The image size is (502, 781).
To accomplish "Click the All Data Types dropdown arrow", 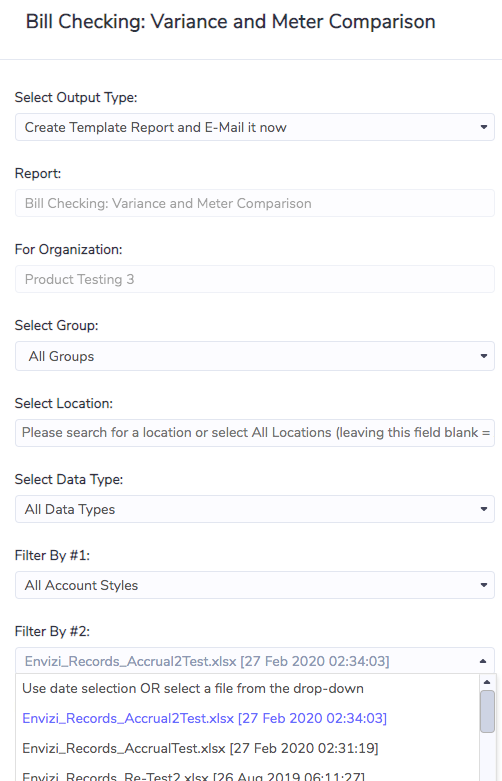I will pos(483,509).
